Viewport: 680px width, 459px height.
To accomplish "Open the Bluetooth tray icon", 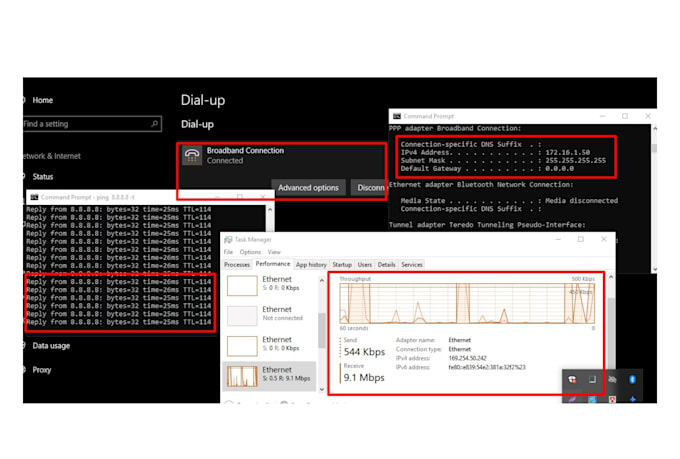I will 632,380.
